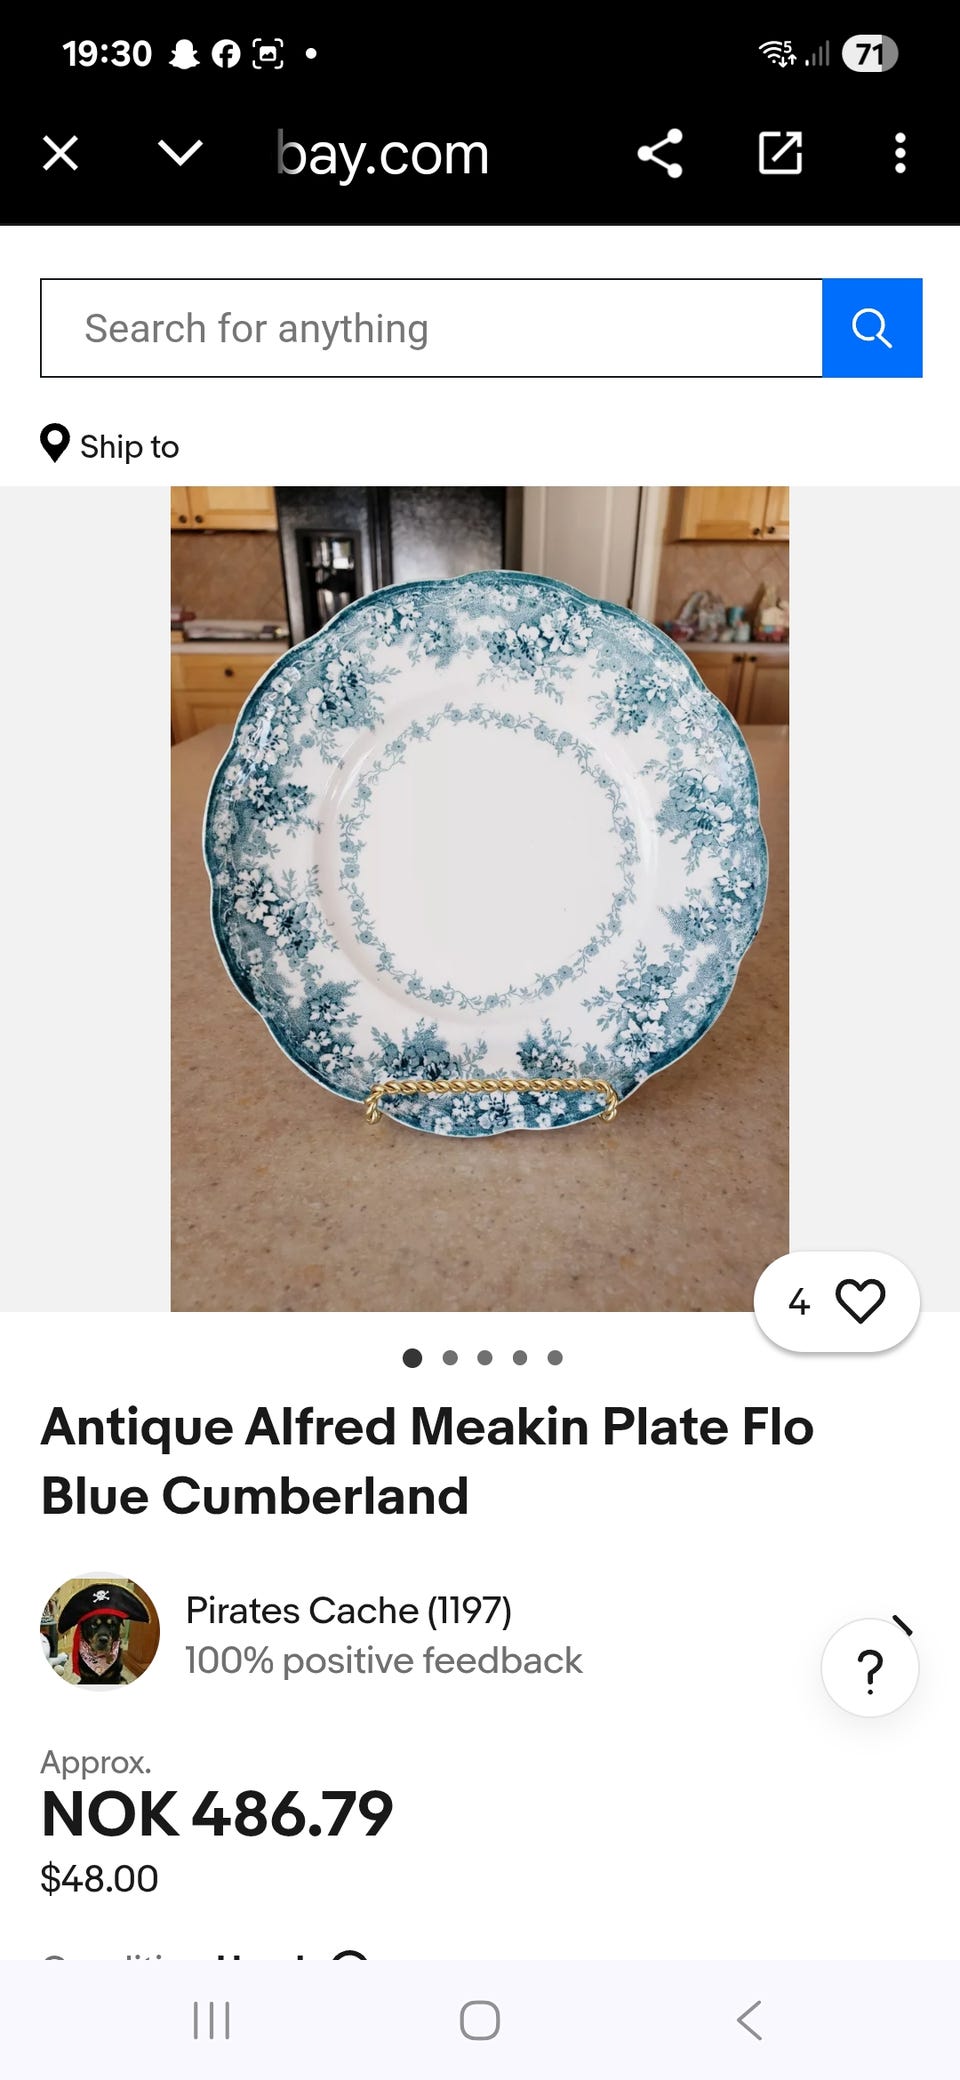Focus the Search for anything field
Screen dimensions: 960x2080
[431, 328]
